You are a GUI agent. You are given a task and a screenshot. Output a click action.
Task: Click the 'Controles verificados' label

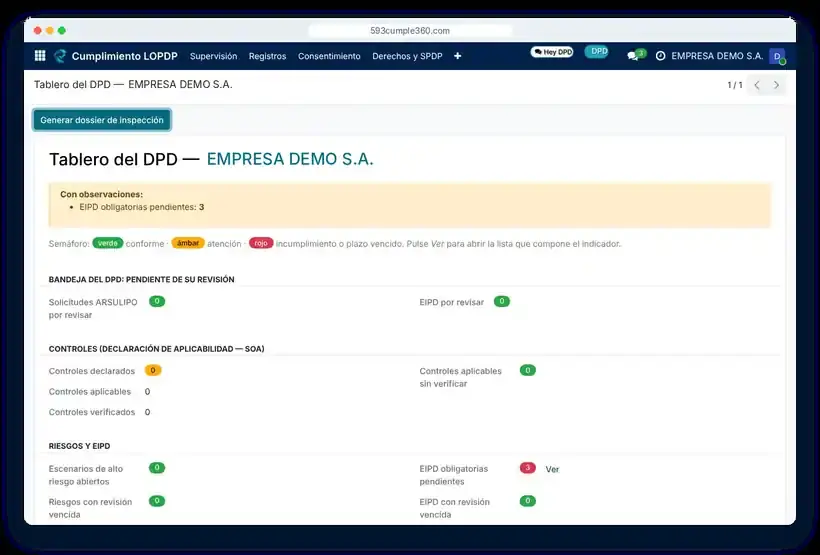[x=92, y=412]
